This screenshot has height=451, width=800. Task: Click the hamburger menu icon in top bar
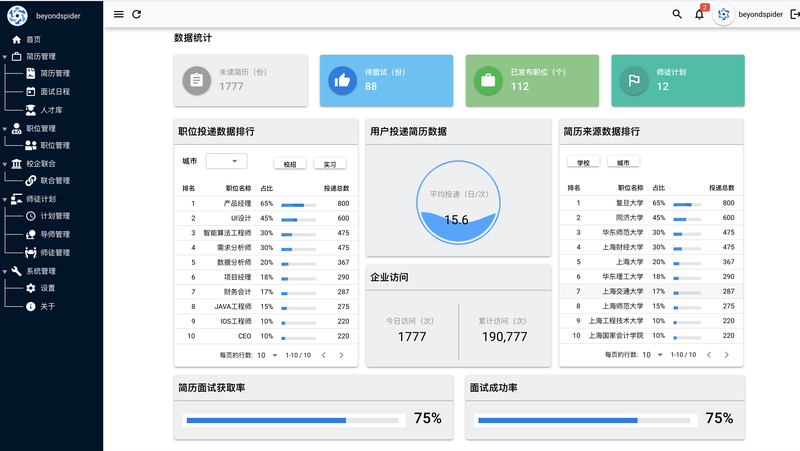pyautogui.click(x=119, y=14)
